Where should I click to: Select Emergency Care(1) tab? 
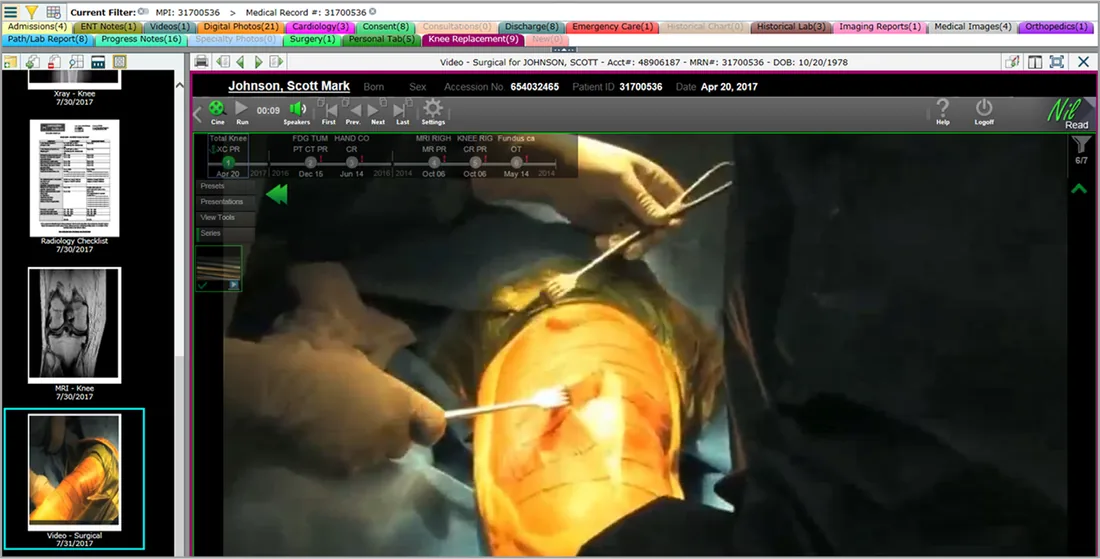point(612,27)
